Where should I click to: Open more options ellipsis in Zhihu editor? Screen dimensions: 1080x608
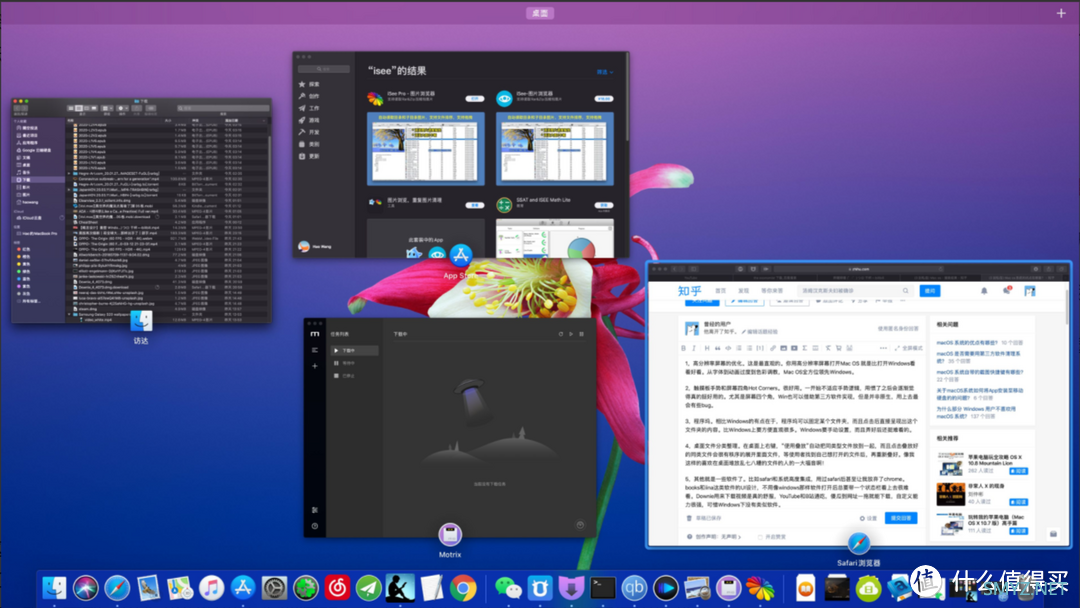(883, 348)
